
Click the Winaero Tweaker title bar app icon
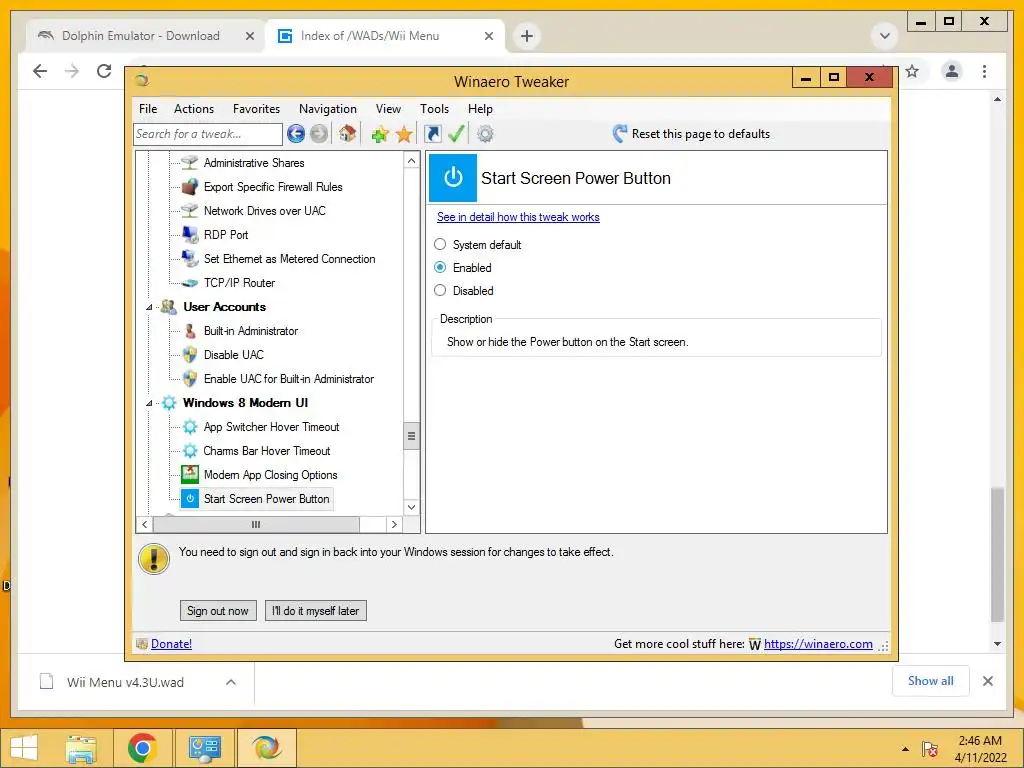pos(142,80)
